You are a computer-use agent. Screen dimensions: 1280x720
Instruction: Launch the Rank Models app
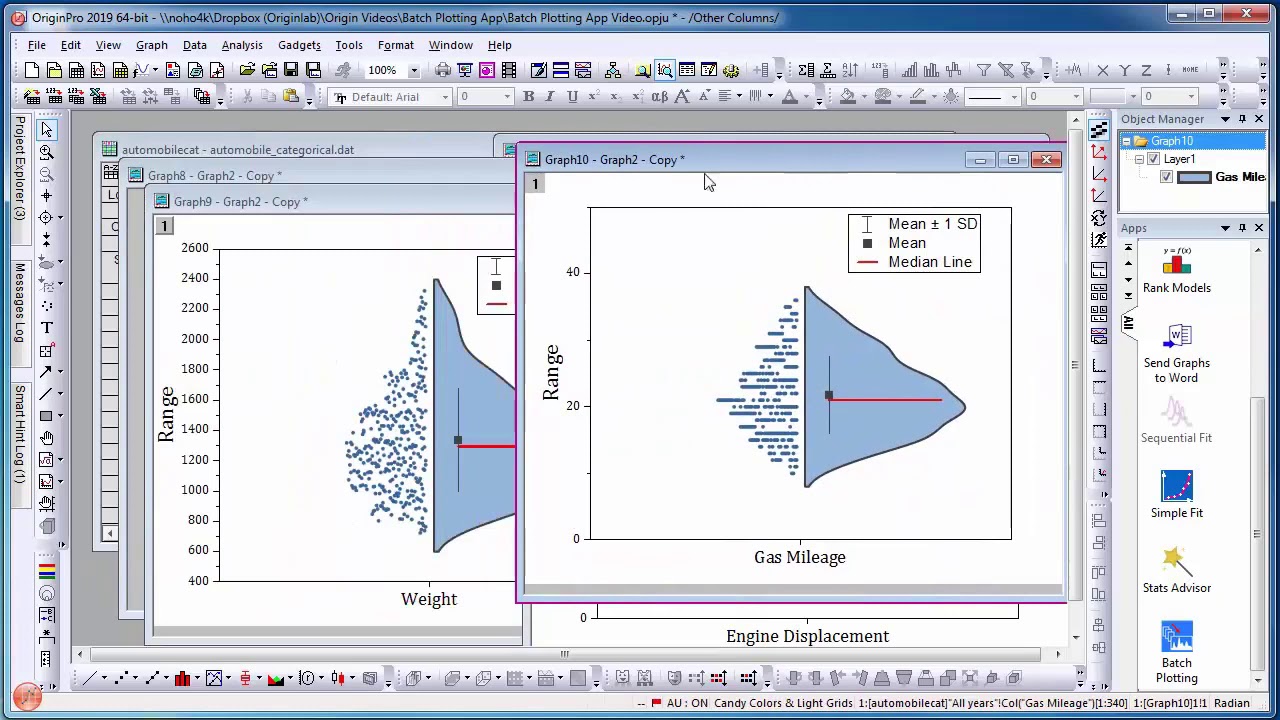click(1177, 272)
